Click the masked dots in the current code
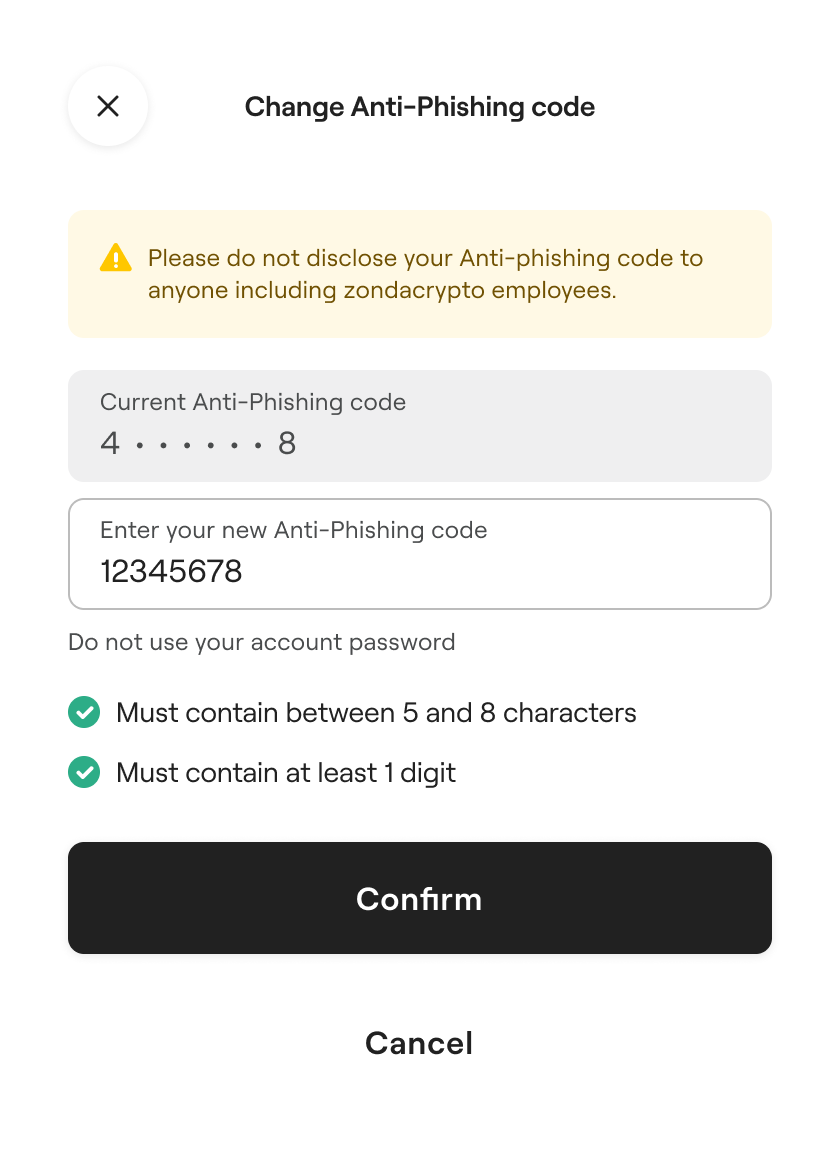 196,442
